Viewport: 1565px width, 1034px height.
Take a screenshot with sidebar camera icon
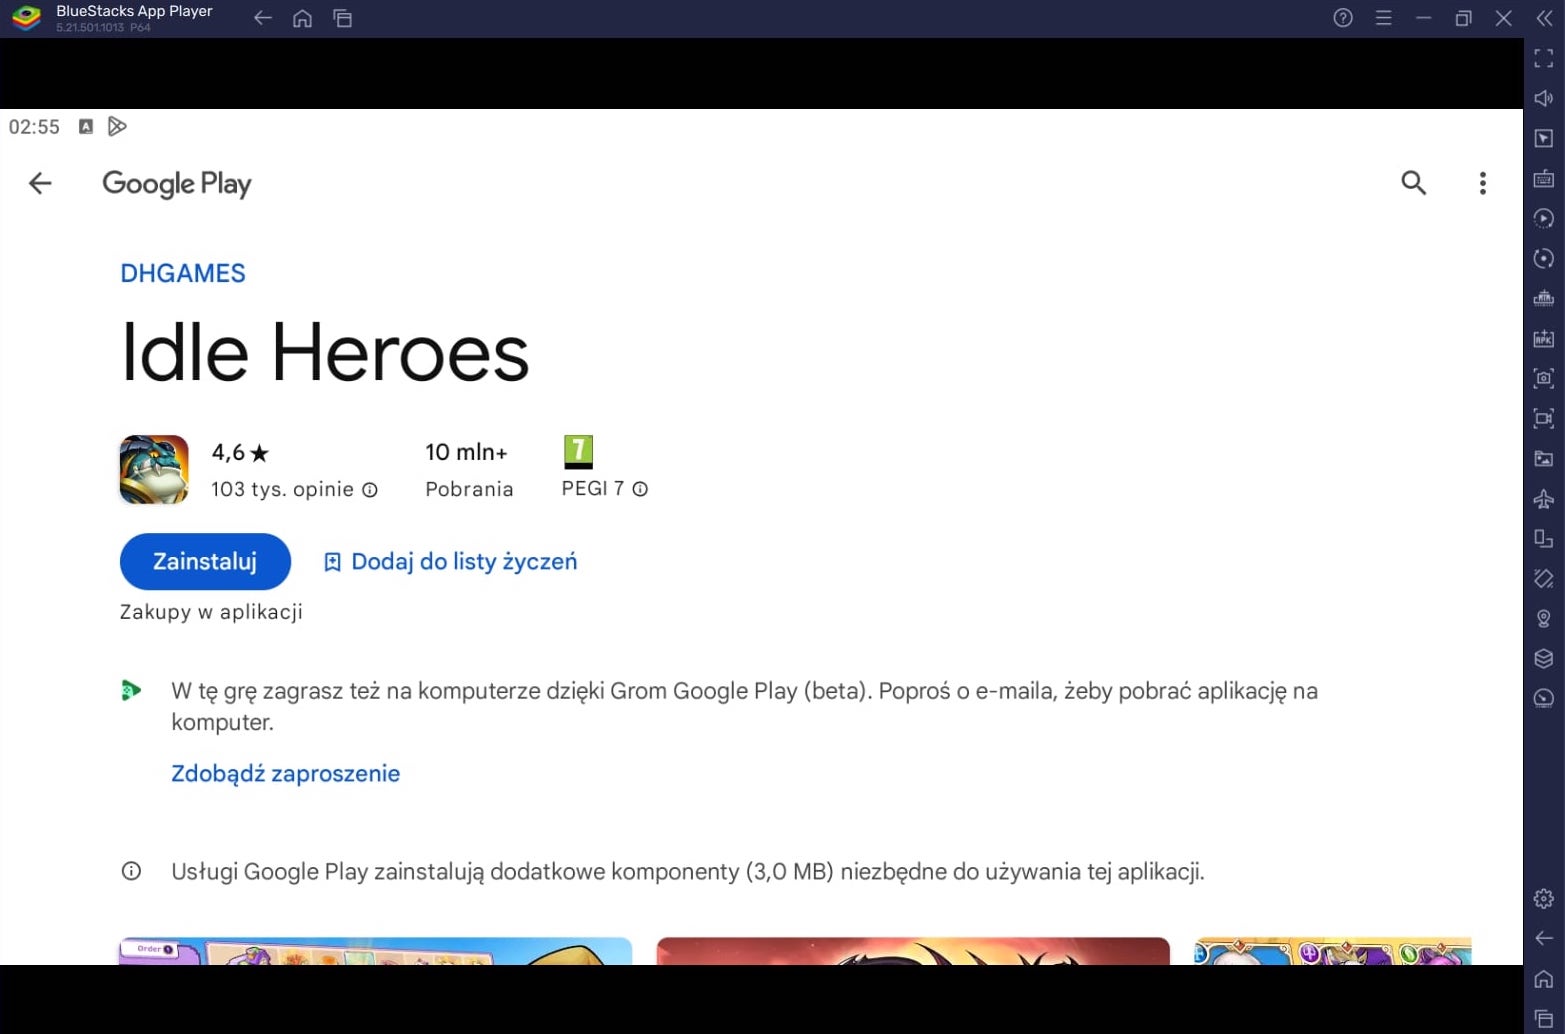[x=1544, y=378]
